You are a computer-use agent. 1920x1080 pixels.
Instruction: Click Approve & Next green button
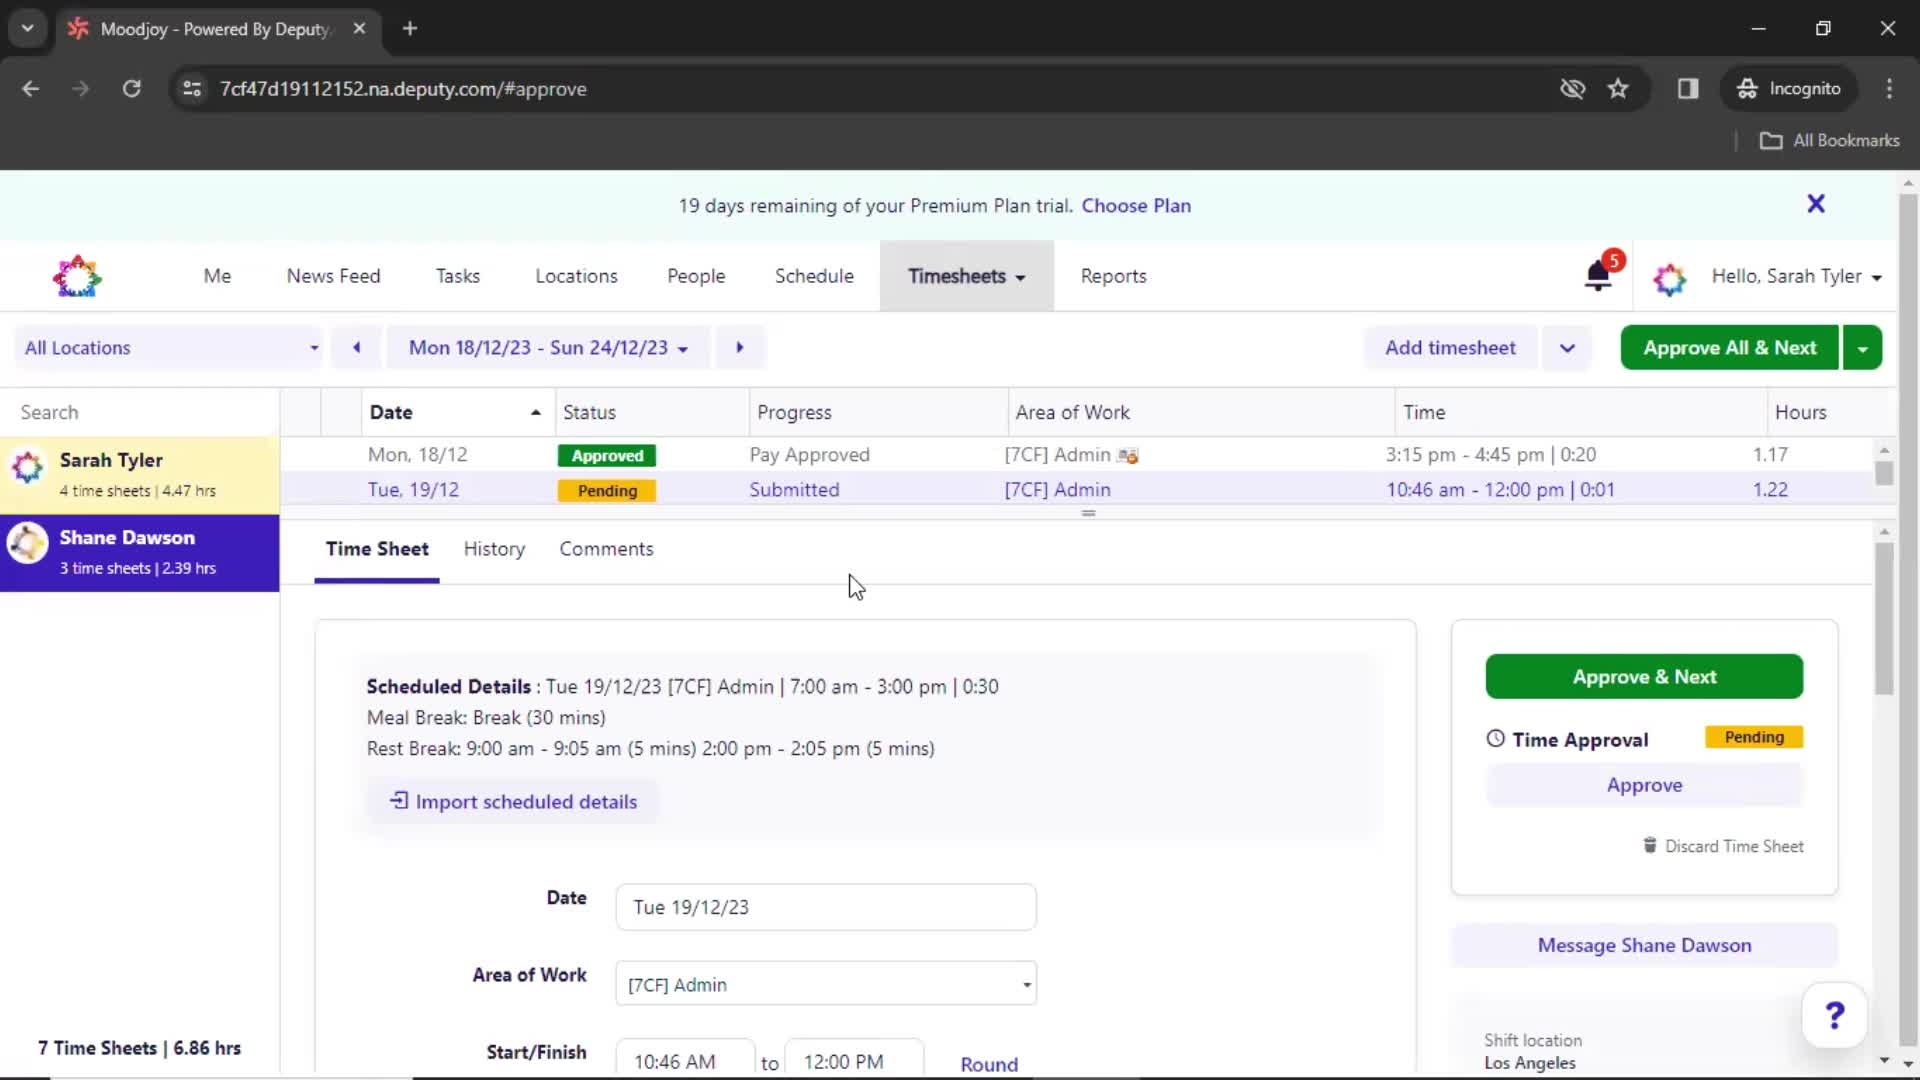(1644, 676)
